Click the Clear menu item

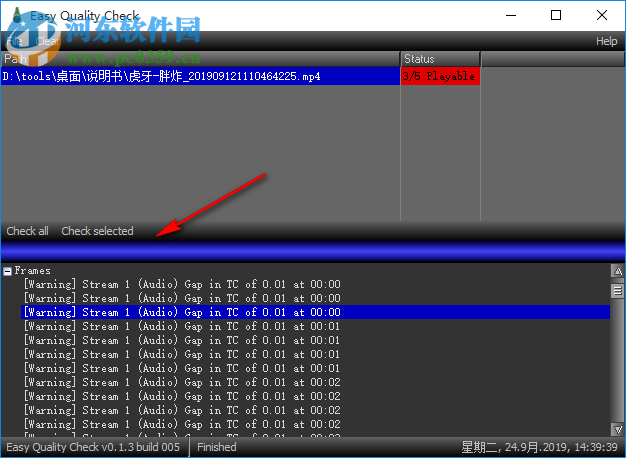(x=47, y=41)
